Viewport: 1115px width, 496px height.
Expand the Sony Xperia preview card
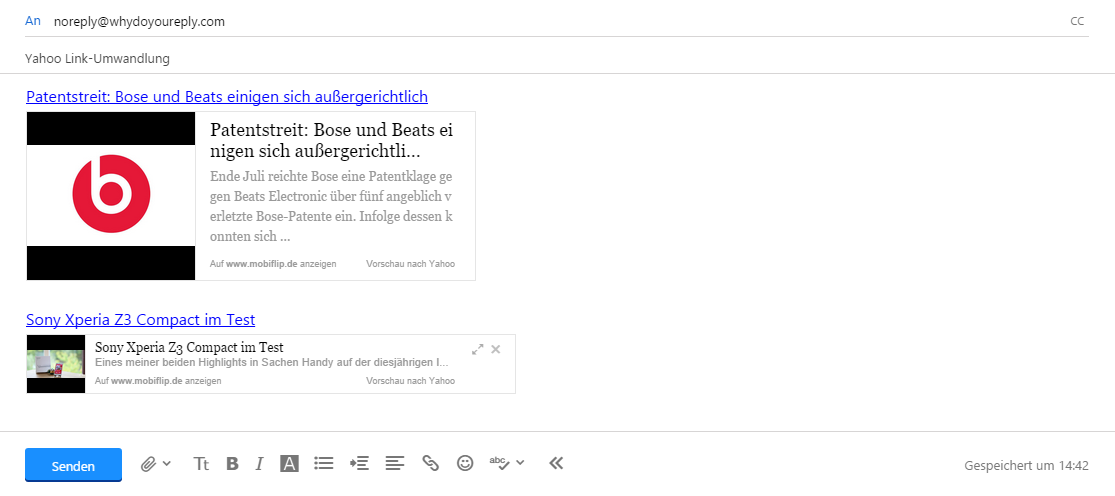478,349
